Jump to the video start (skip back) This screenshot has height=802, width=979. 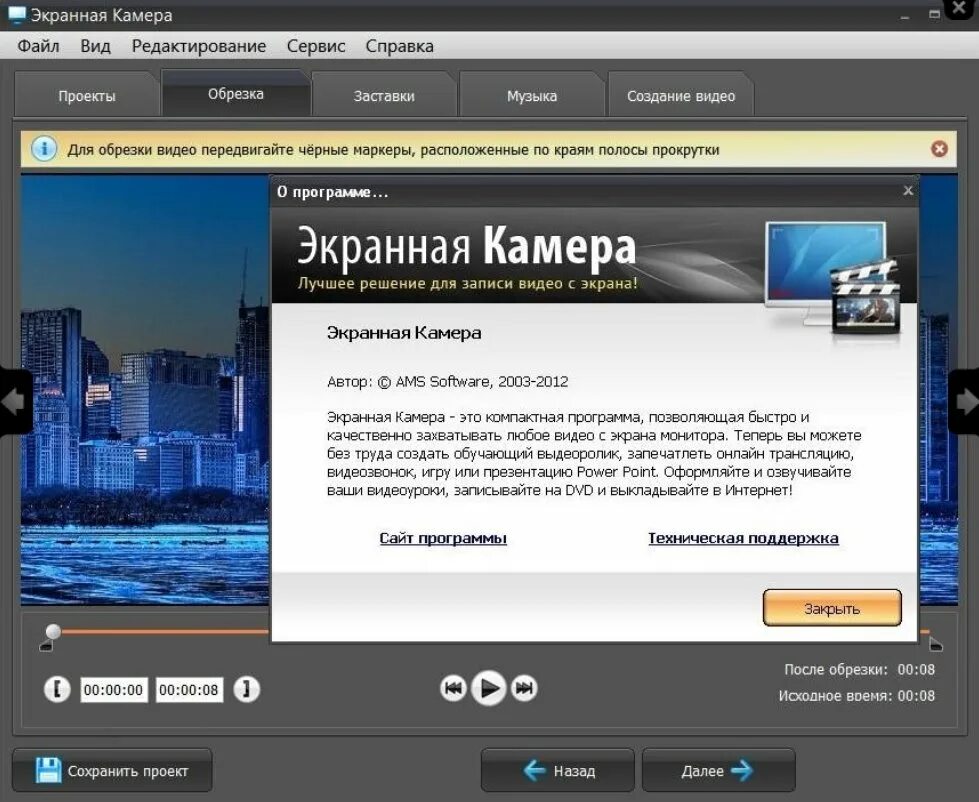click(x=453, y=688)
